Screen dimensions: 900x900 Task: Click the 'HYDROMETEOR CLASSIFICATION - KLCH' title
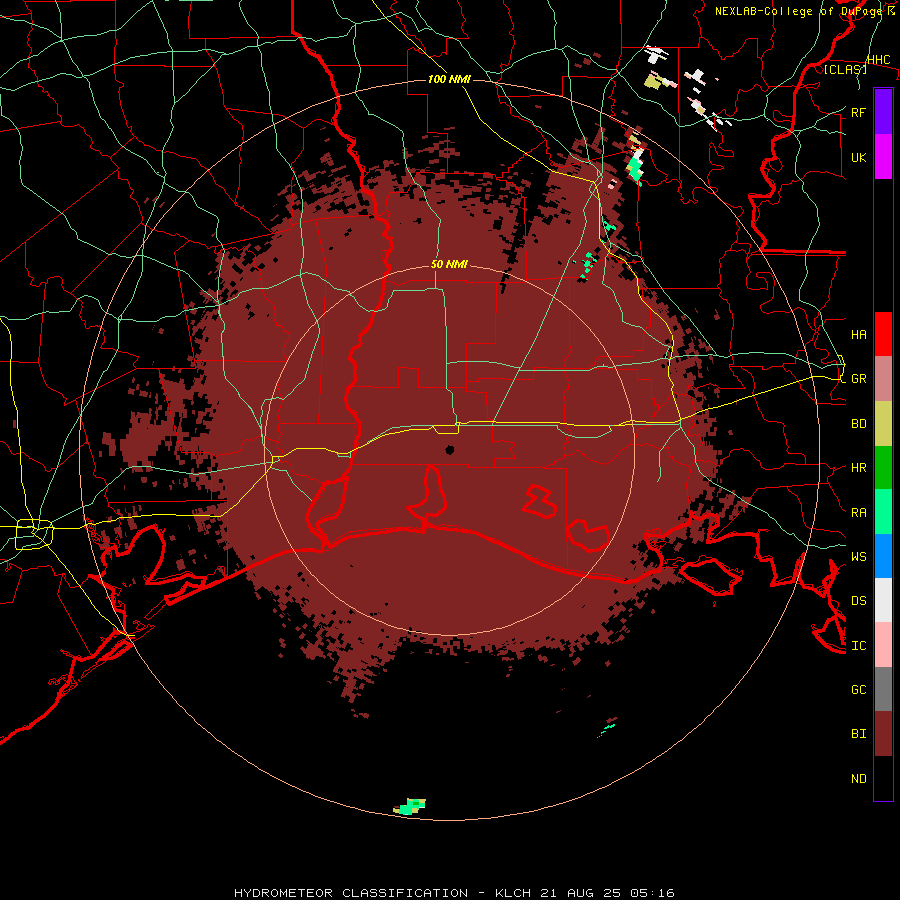tap(385, 893)
